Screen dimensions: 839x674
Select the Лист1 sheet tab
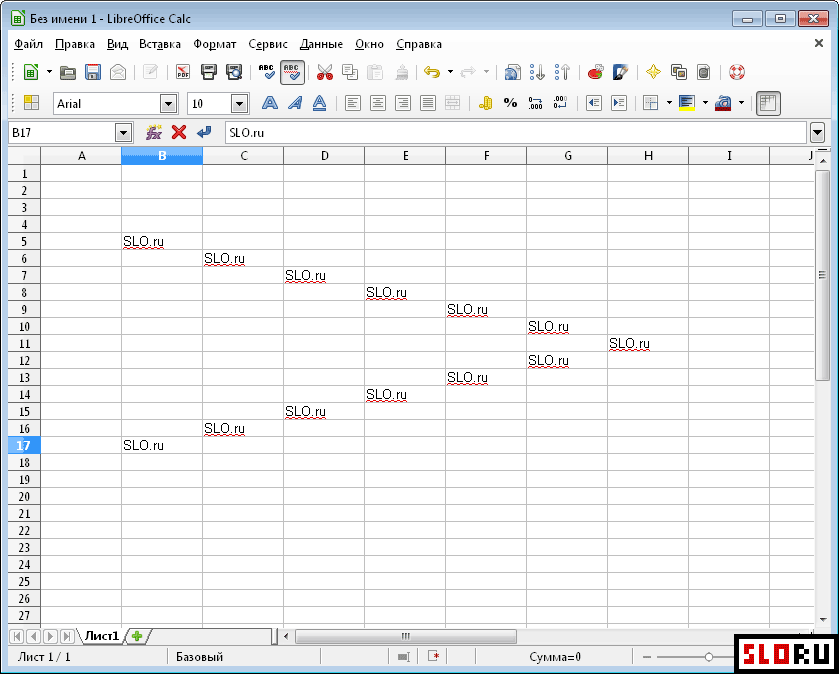coord(102,635)
